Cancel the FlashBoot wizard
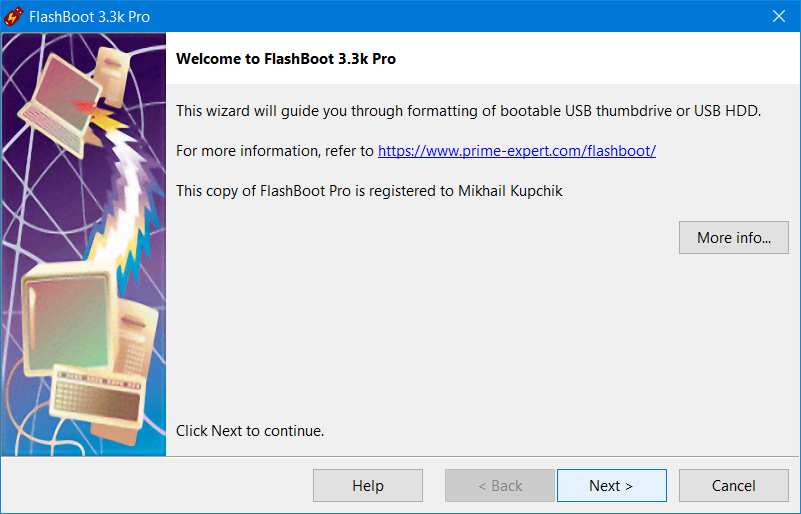The height and width of the screenshot is (514, 801). pyautogui.click(x=734, y=485)
